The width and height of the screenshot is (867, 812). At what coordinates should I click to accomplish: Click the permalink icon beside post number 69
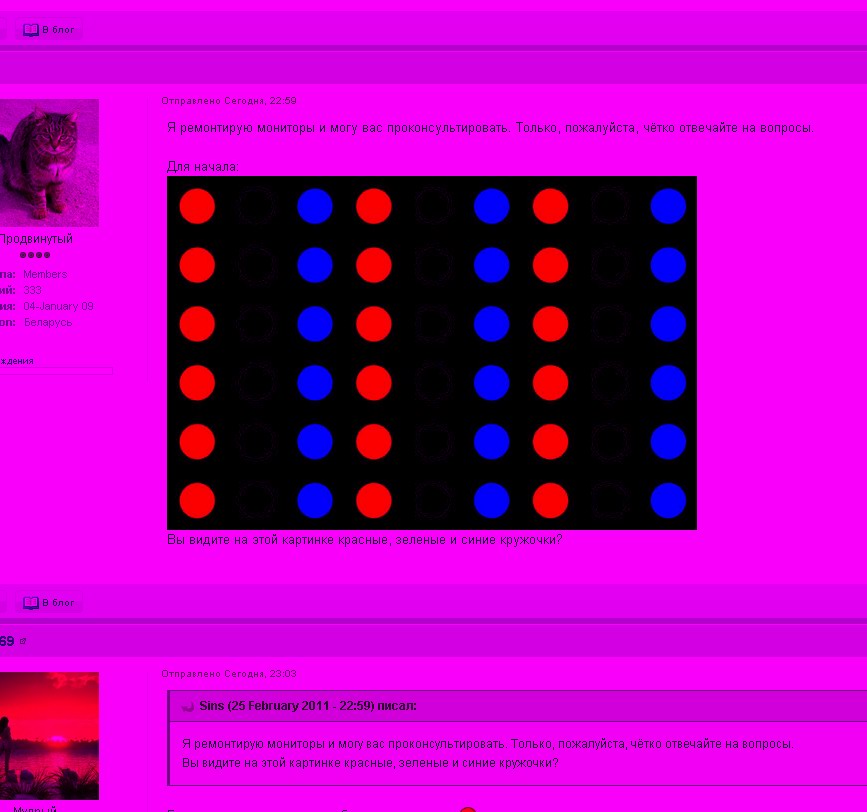tap(23, 641)
